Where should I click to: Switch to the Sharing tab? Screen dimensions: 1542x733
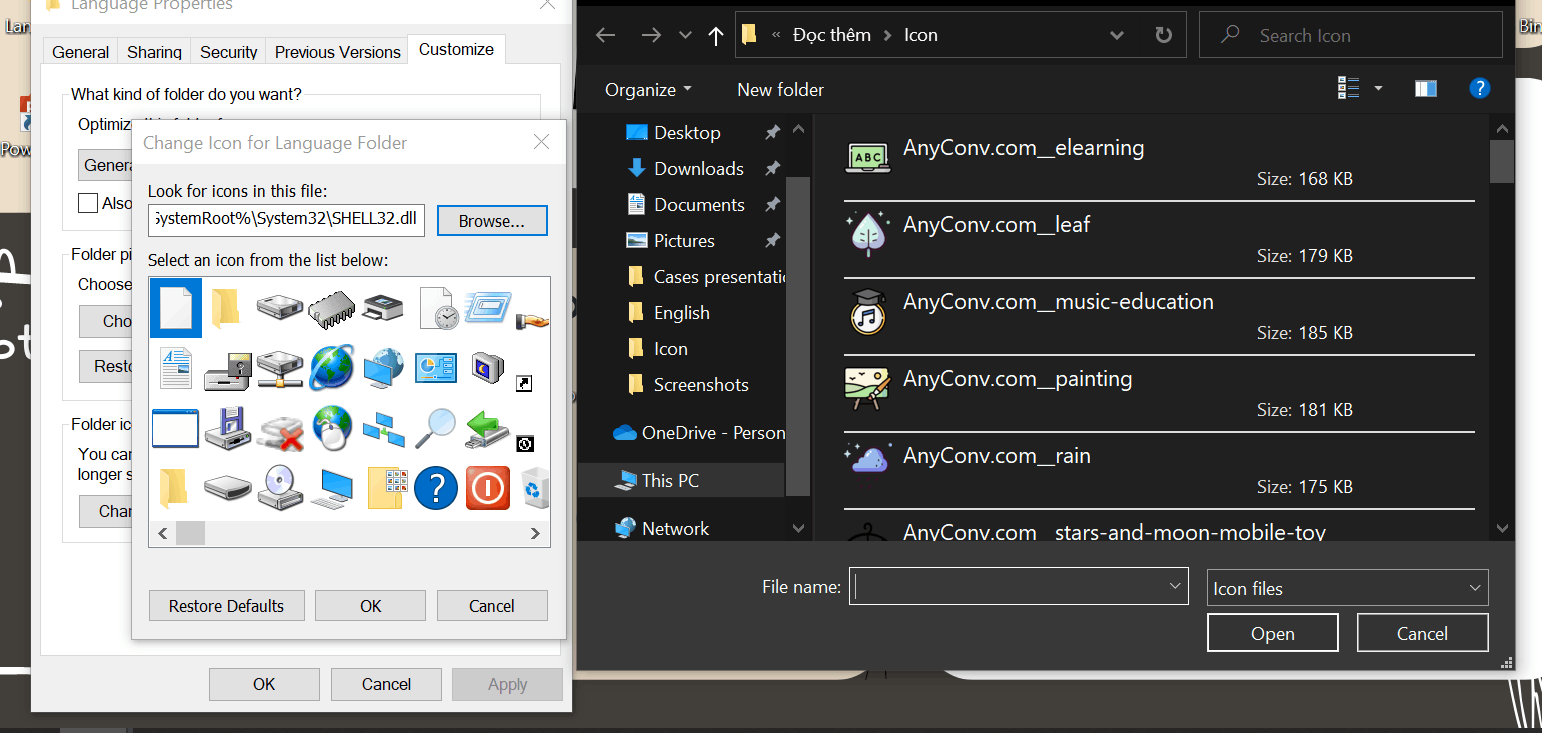point(153,52)
